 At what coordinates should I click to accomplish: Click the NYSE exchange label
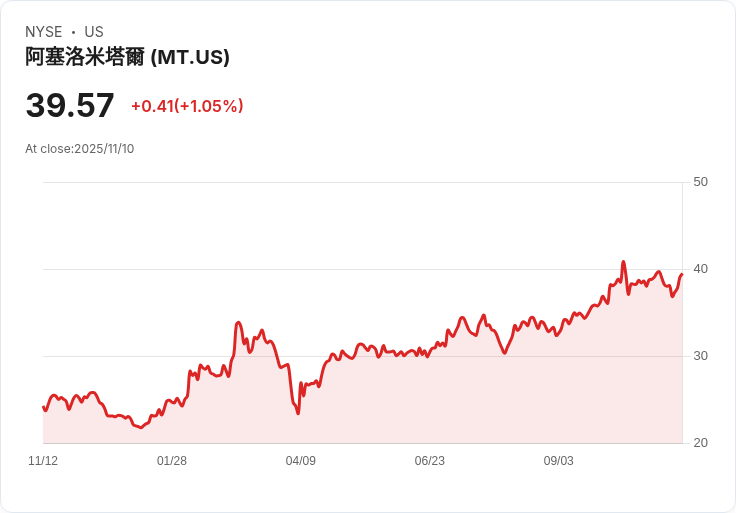[x=44, y=32]
